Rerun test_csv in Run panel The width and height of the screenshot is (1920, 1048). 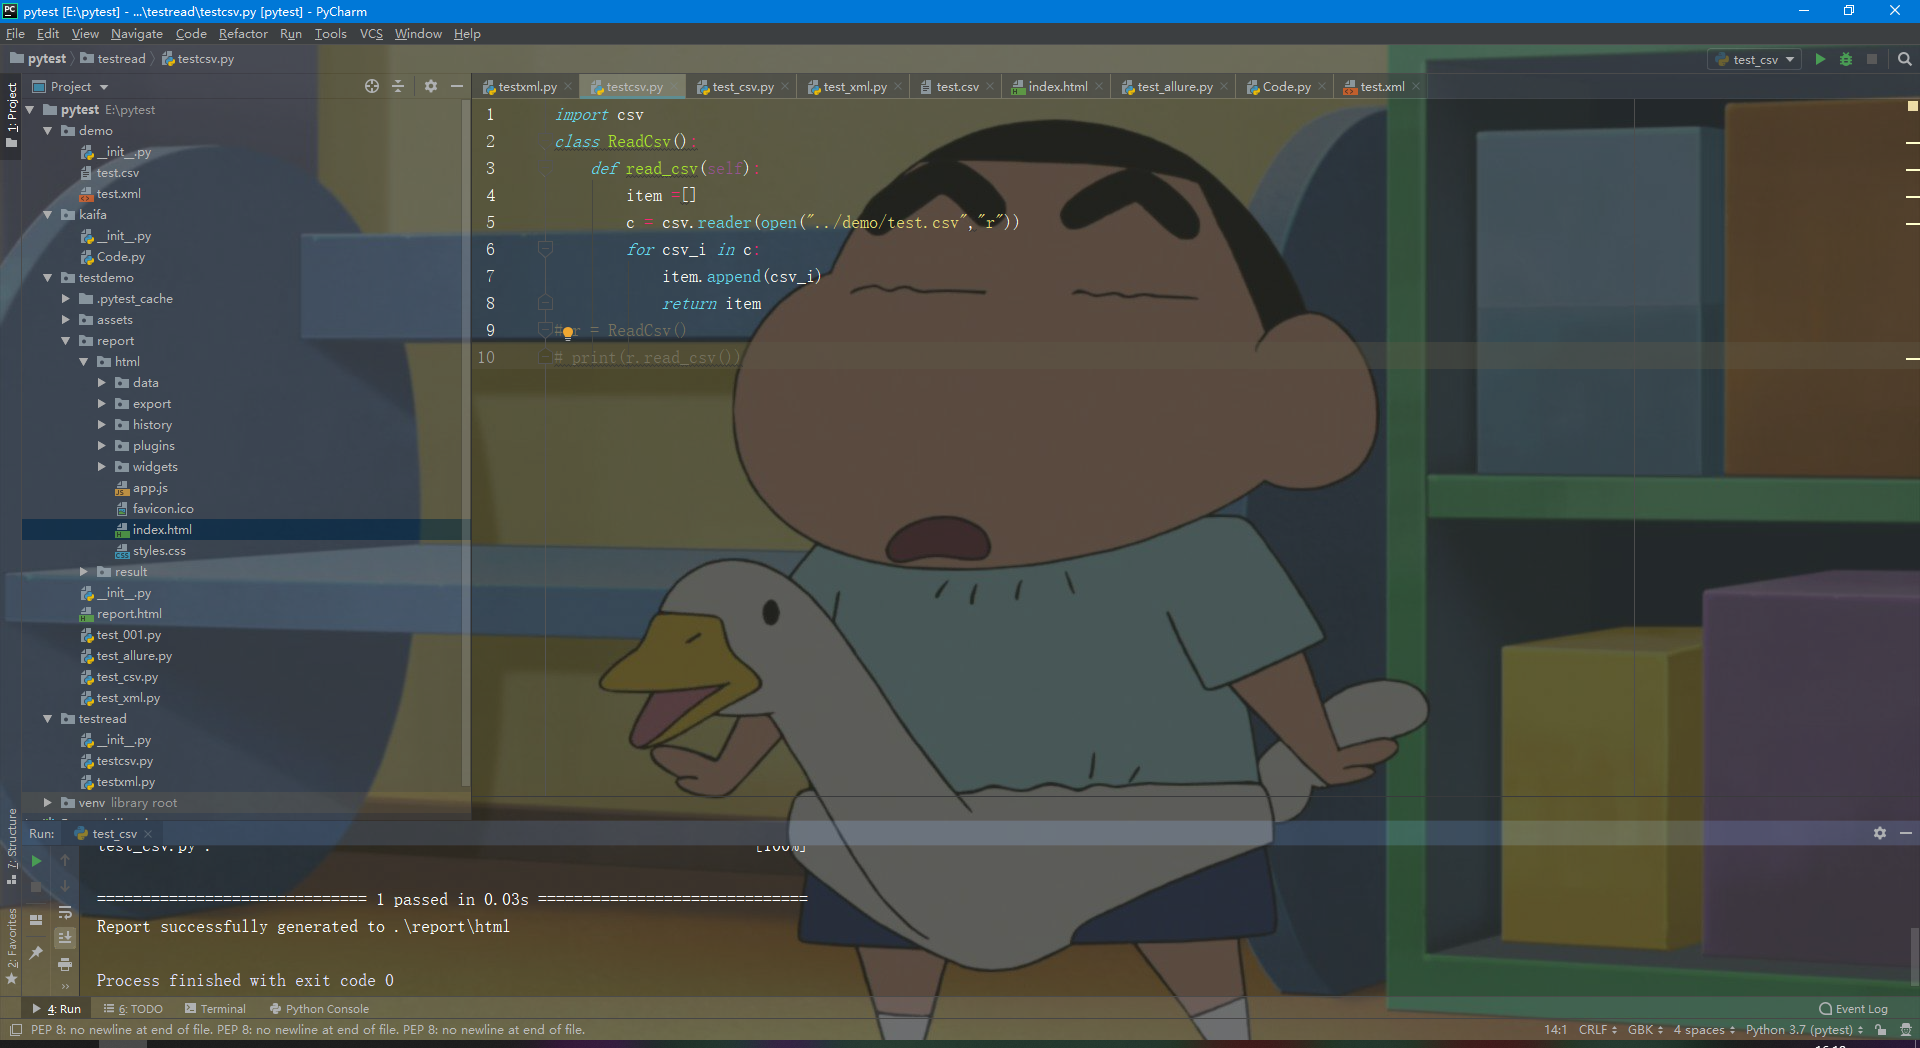tap(36, 860)
